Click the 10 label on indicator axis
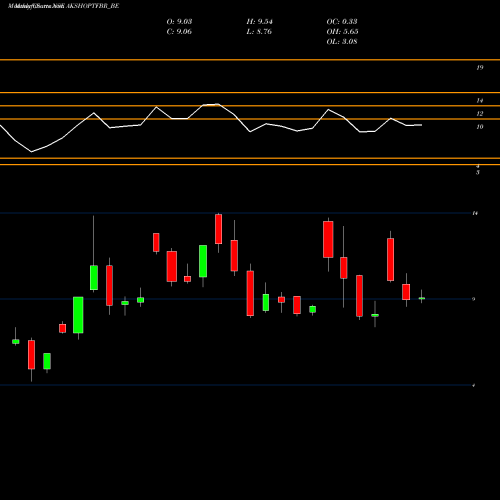Viewport: 500px width, 500px height. [480, 127]
